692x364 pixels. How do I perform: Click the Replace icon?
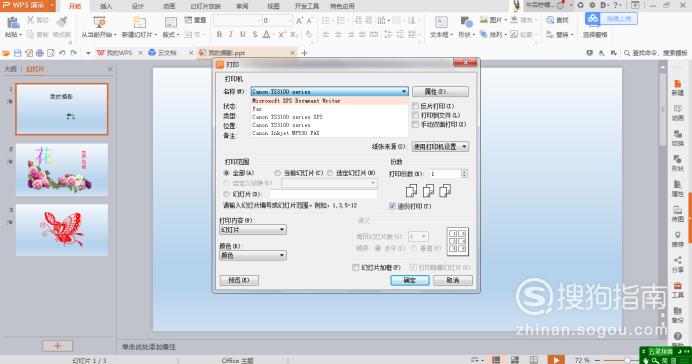550,34
